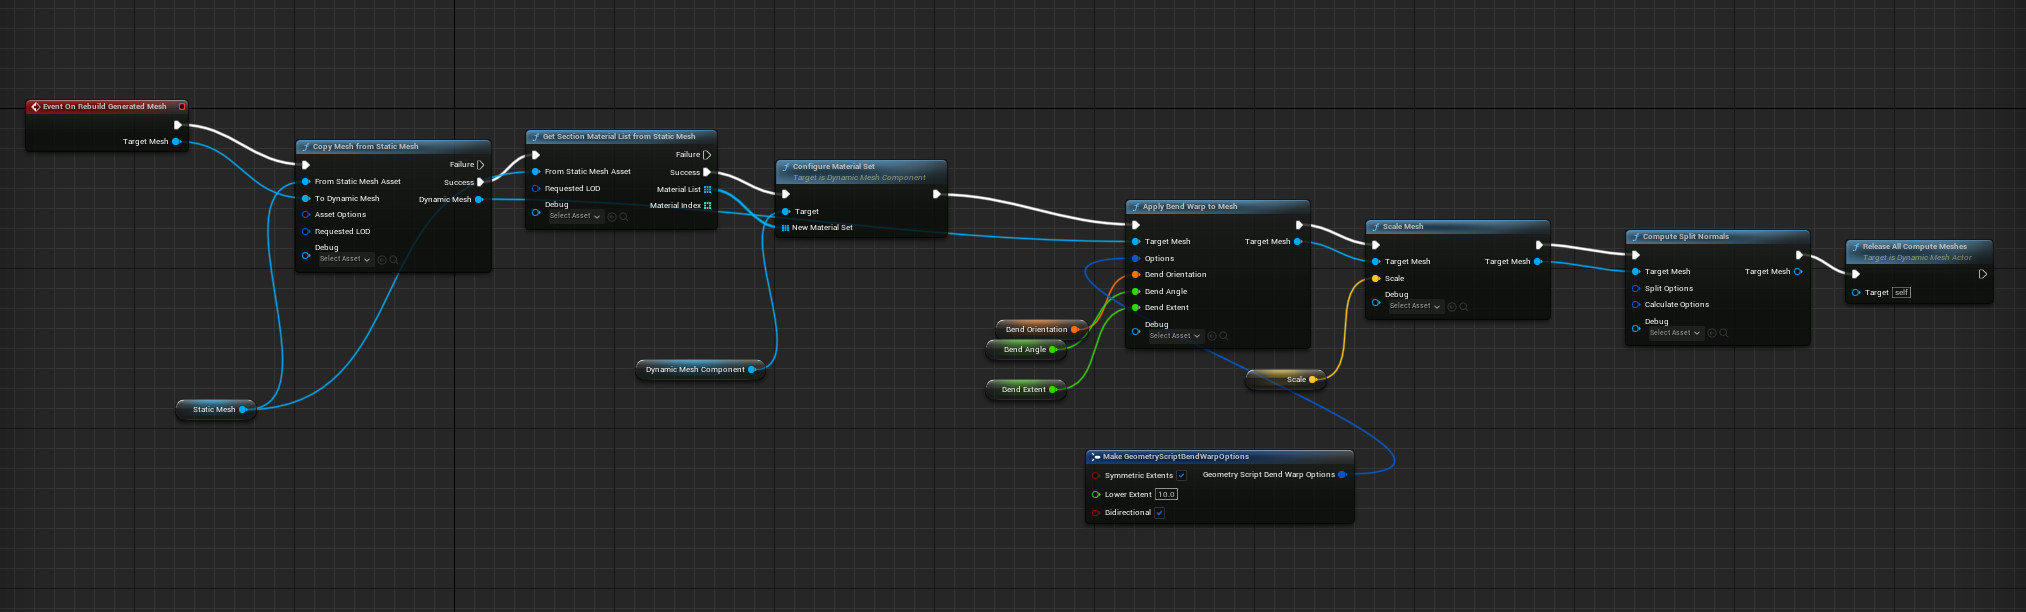This screenshot has height=612, width=2026.
Task: Click the Scale input pin on Scale Mesh node
Action: tap(1376, 278)
